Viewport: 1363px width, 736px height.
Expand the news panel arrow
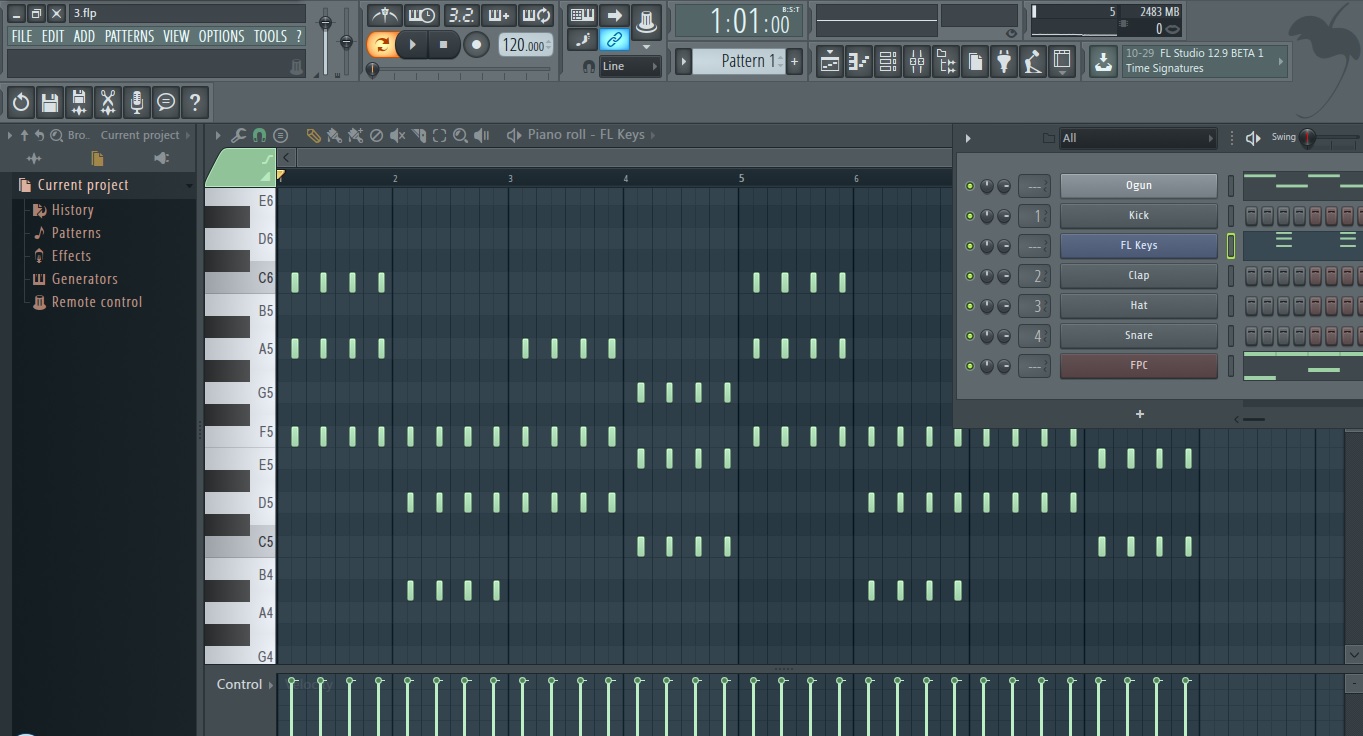coord(1283,62)
